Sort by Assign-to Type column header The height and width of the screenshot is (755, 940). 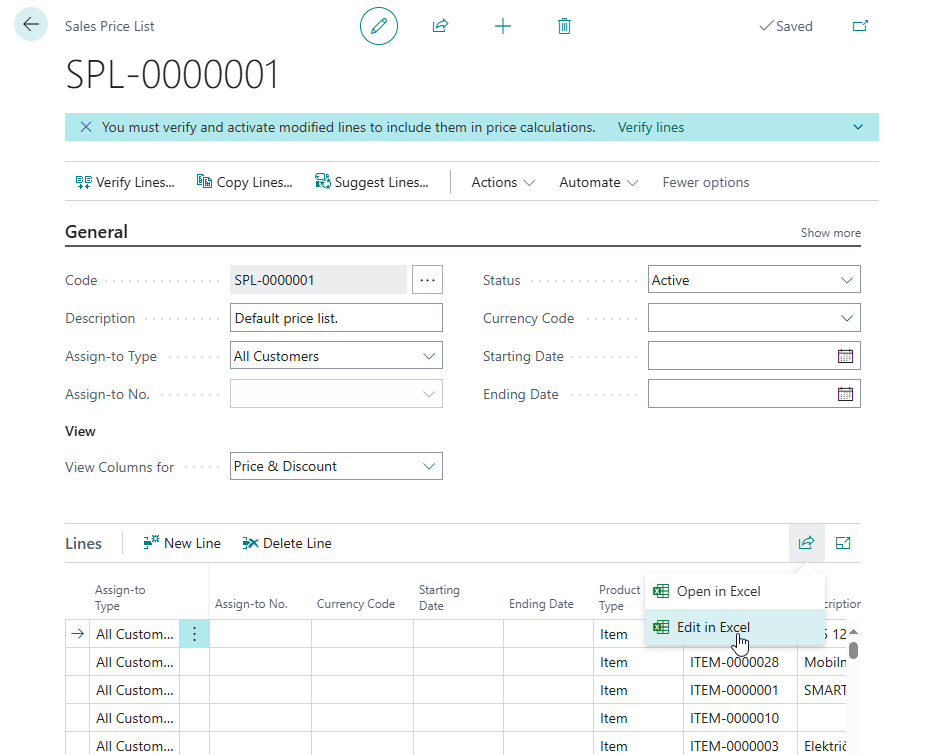point(120,598)
